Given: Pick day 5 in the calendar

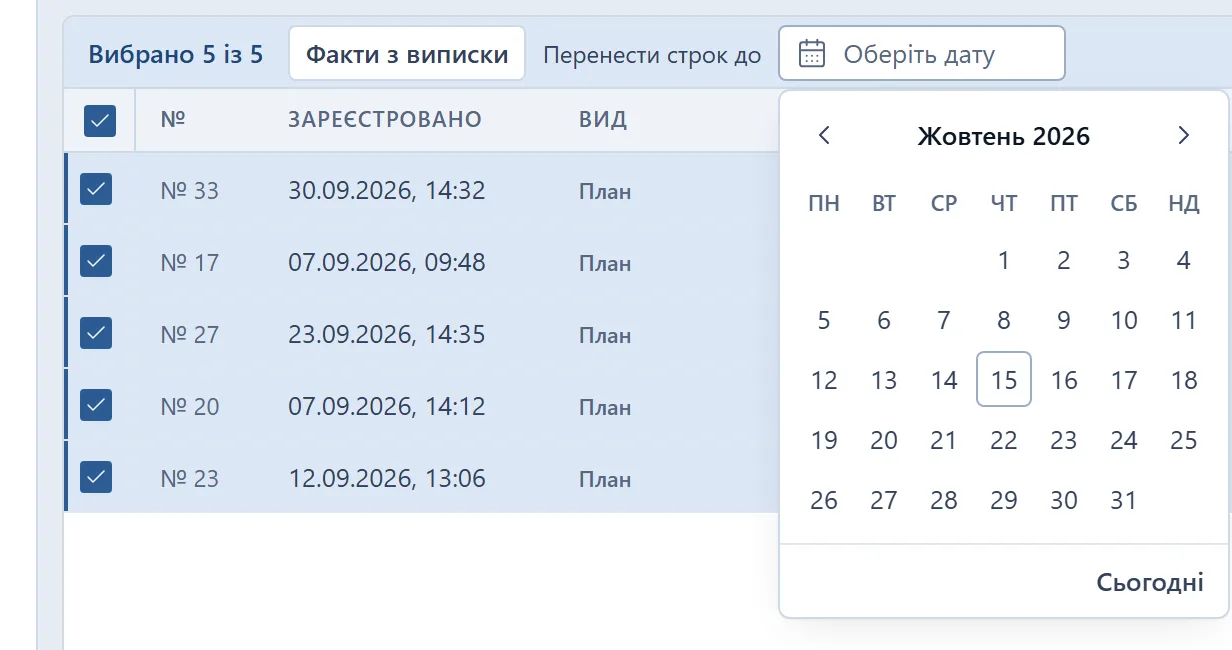Looking at the screenshot, I should click(824, 321).
